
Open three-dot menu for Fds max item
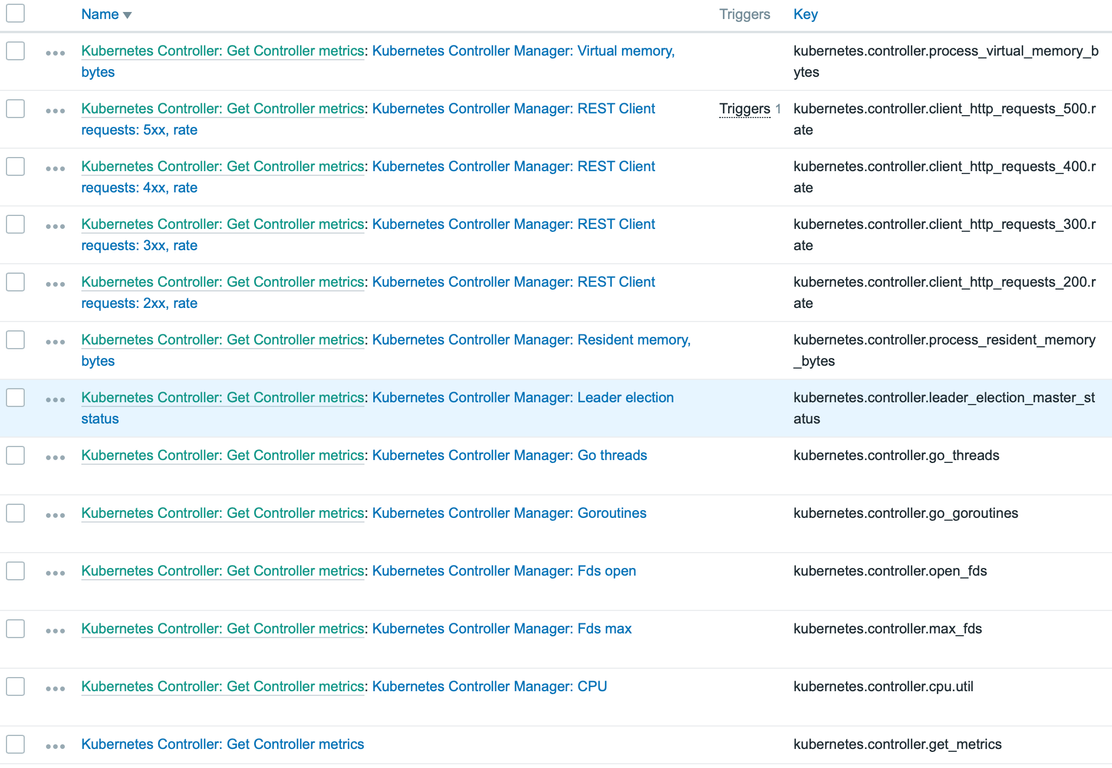click(55, 631)
